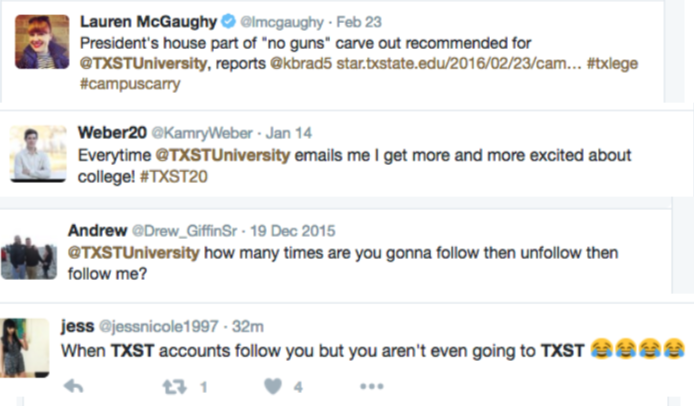
Task: Open the #campuscarry hashtag
Action: coord(130,84)
